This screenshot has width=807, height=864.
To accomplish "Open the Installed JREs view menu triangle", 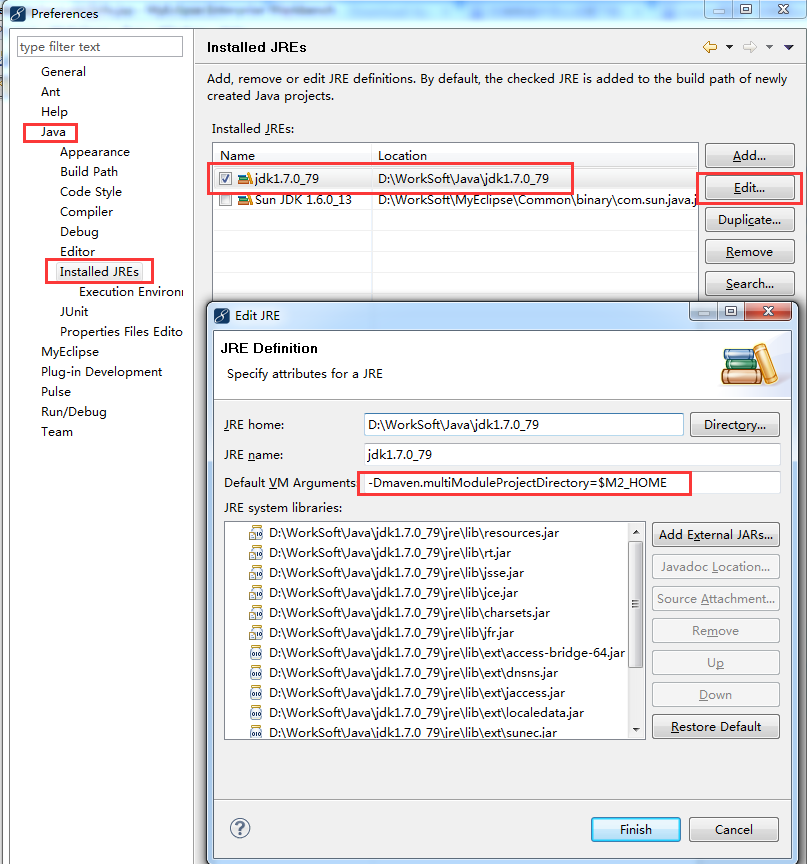I will [x=789, y=47].
